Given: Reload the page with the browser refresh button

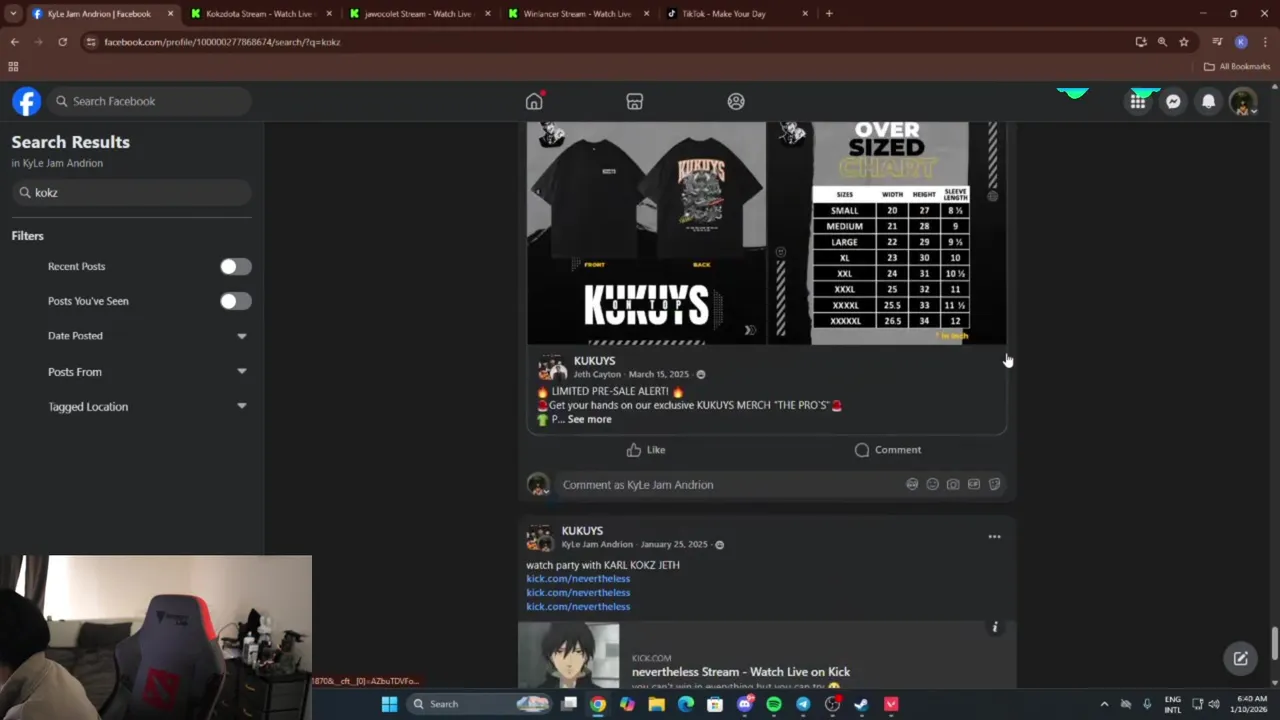Looking at the screenshot, I should (x=62, y=42).
